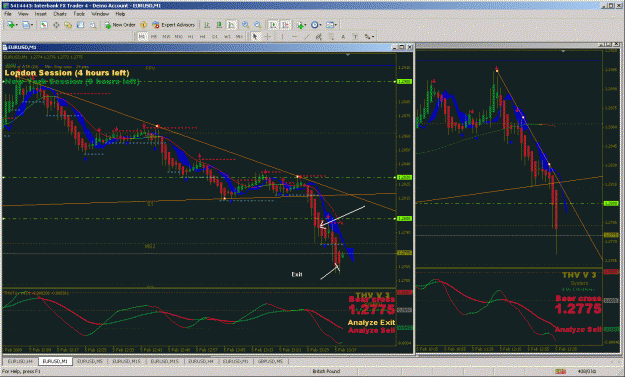This screenshot has height=377, width=625.
Task: Click the Arrows objects icon
Action: pyautogui.click(x=368, y=37)
